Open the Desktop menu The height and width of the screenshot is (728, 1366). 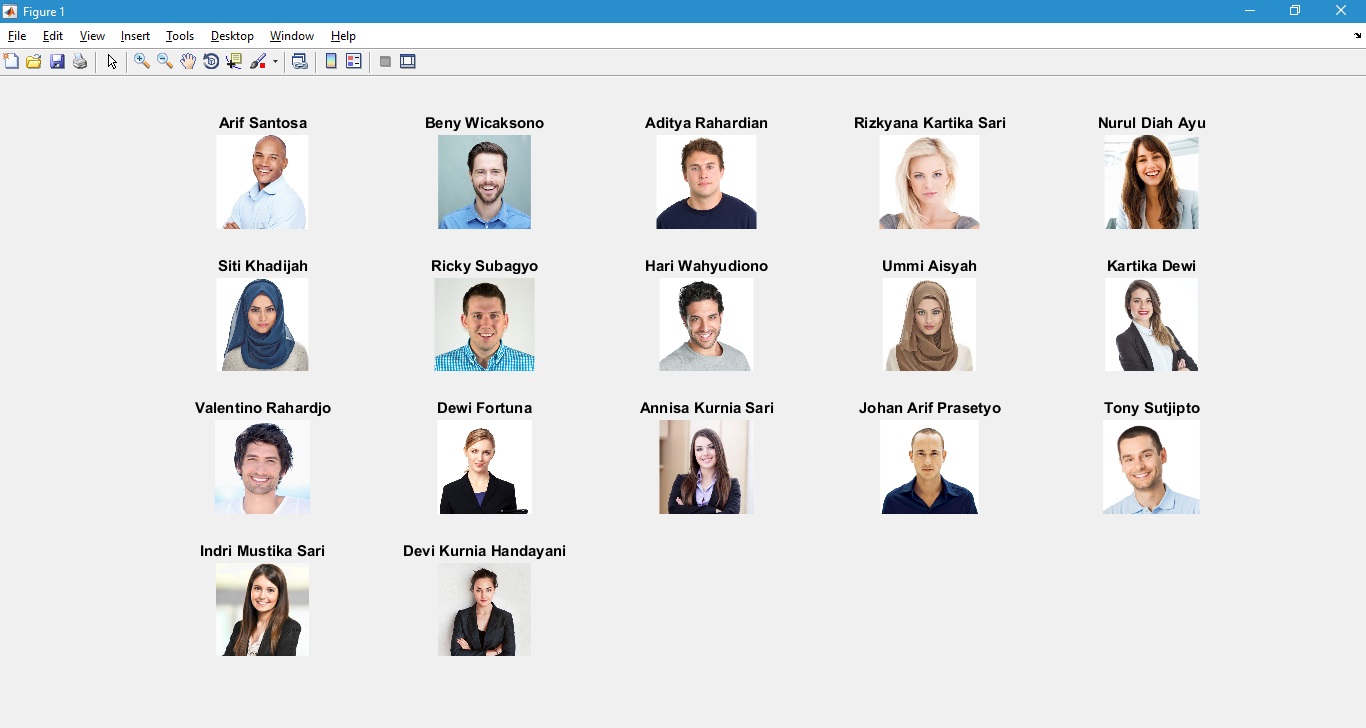[232, 36]
